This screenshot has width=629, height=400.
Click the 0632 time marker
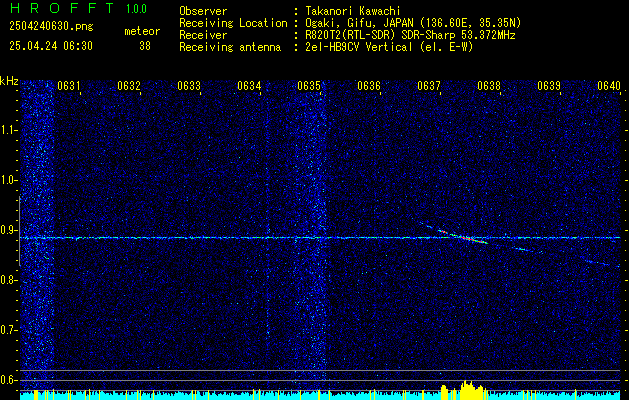(129, 86)
